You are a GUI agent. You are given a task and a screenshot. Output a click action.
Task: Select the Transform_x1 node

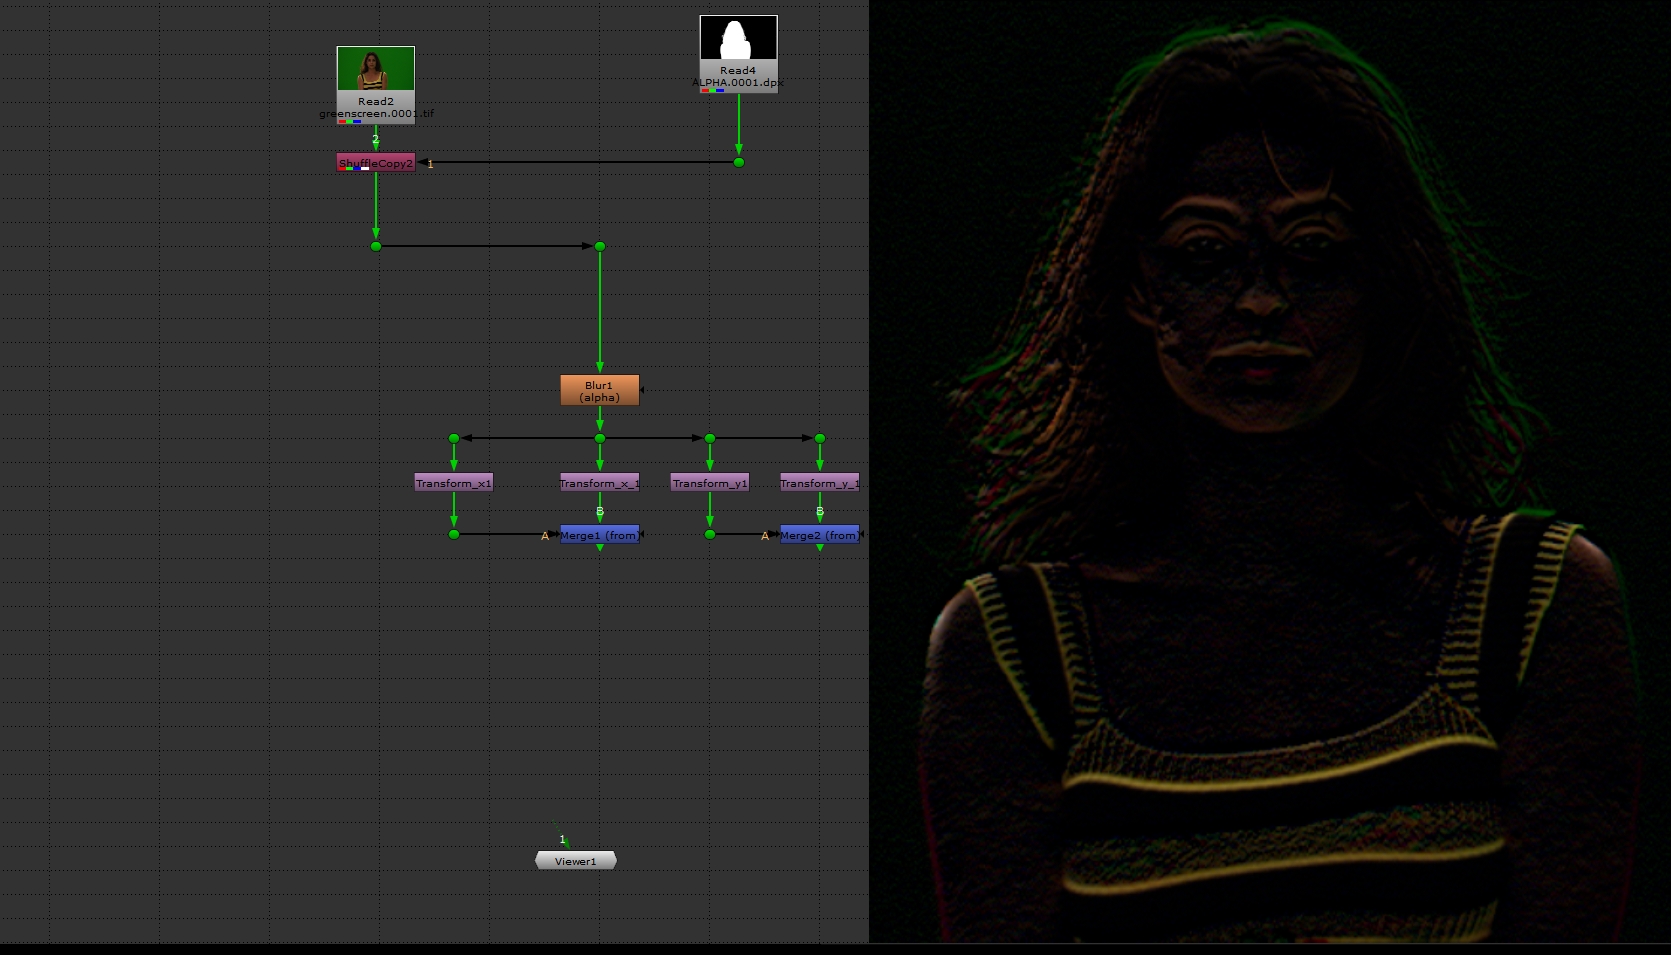pos(453,483)
